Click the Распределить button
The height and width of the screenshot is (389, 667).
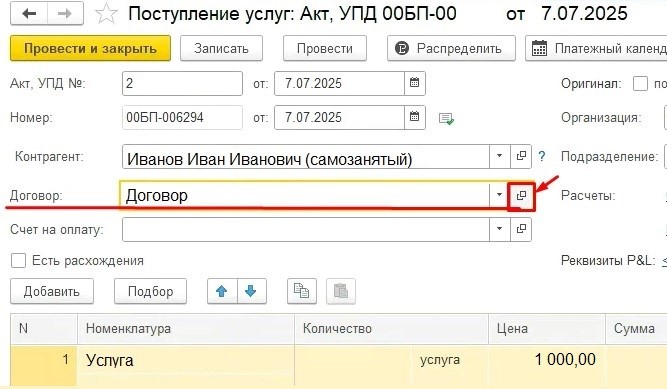click(451, 48)
